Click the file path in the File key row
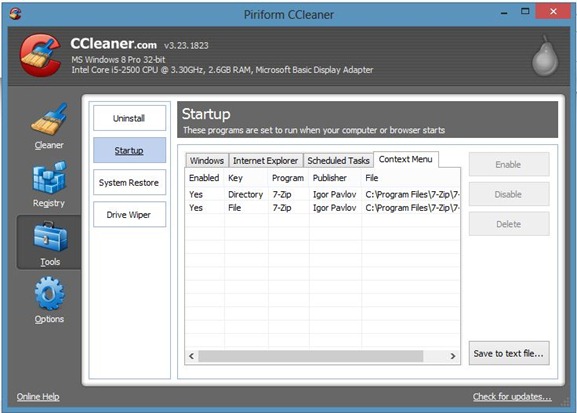The image size is (577, 413). [412, 208]
